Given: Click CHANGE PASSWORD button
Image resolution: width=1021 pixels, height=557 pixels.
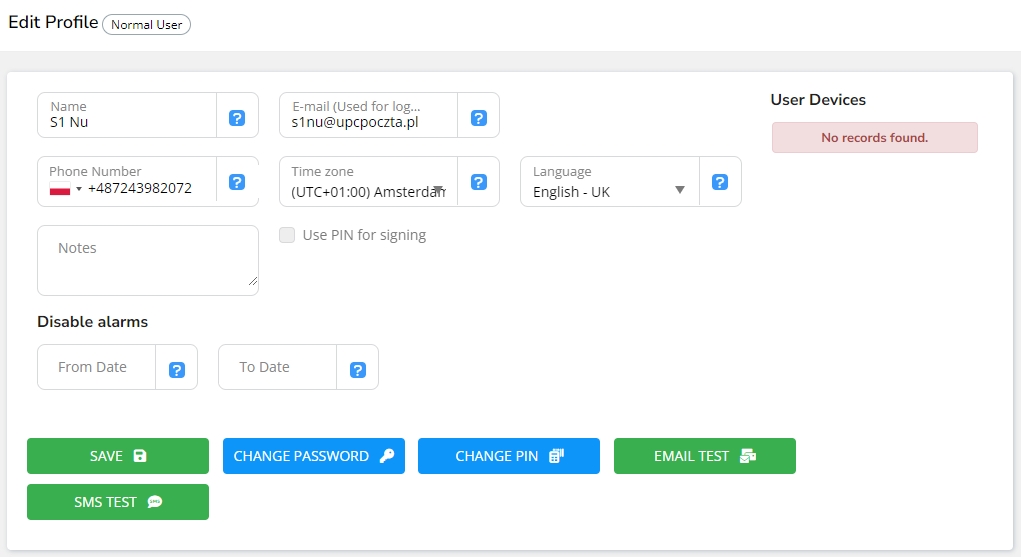Looking at the screenshot, I should point(313,456).
